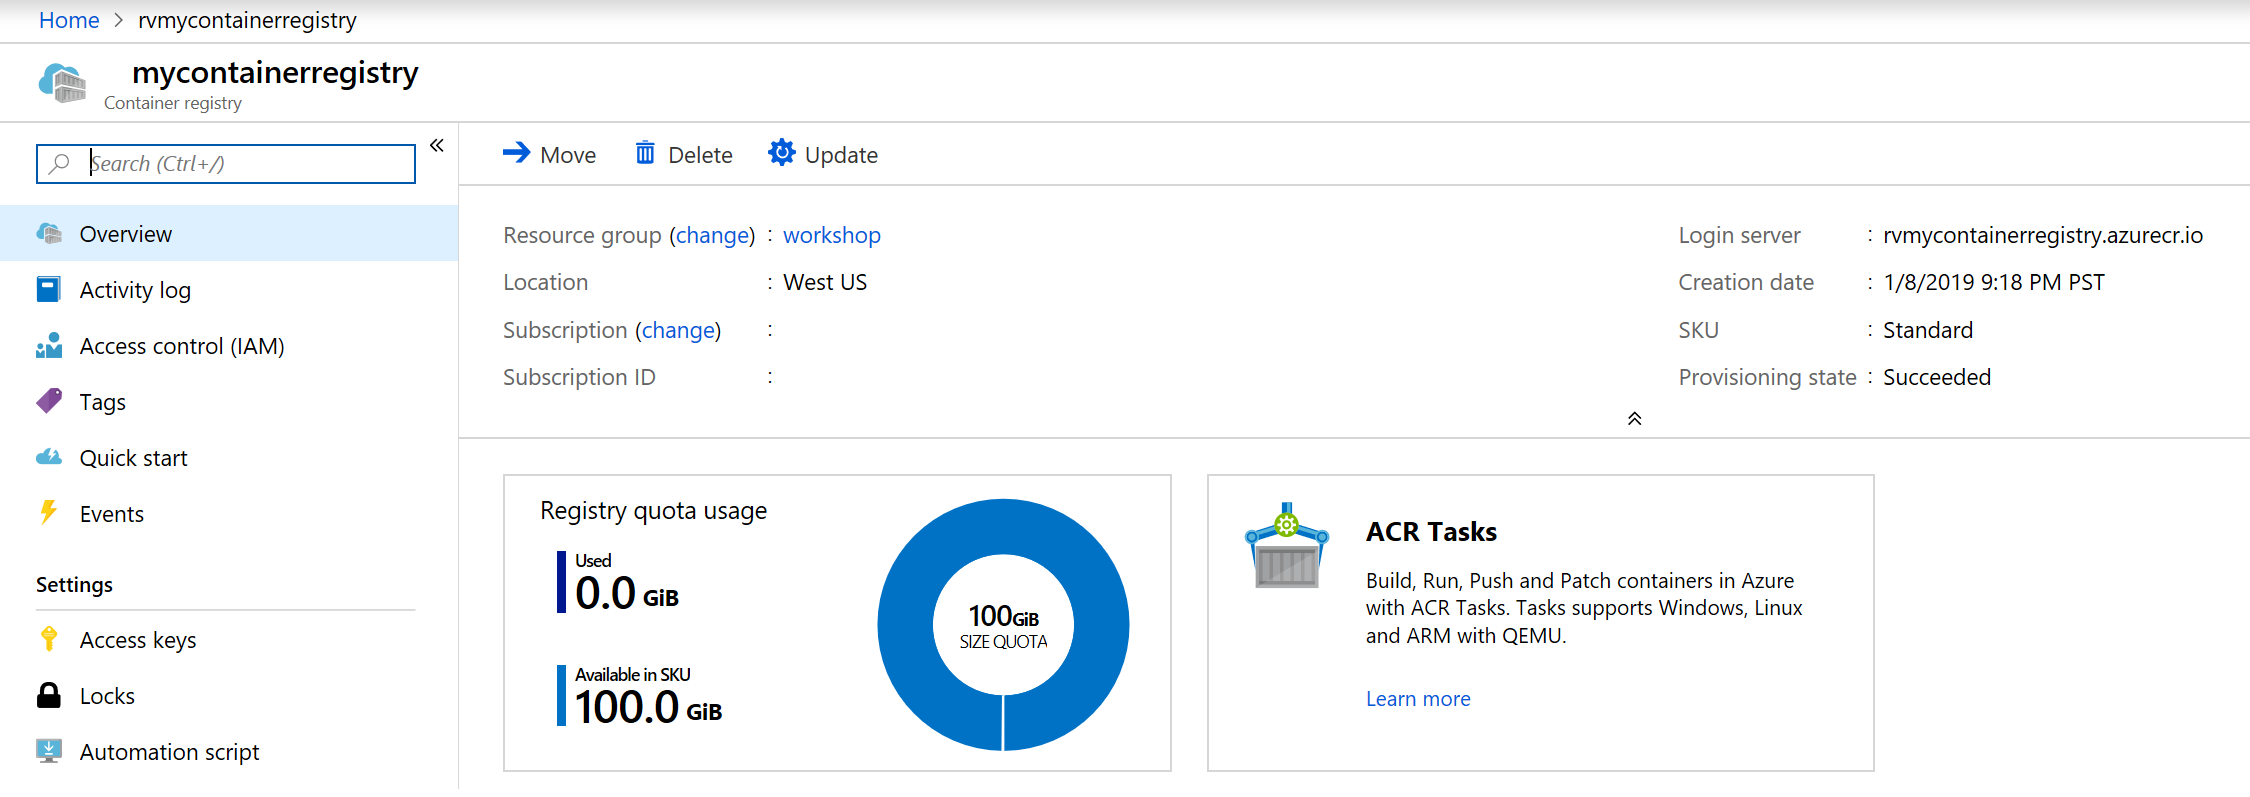Click the Delete trash can icon

click(645, 153)
